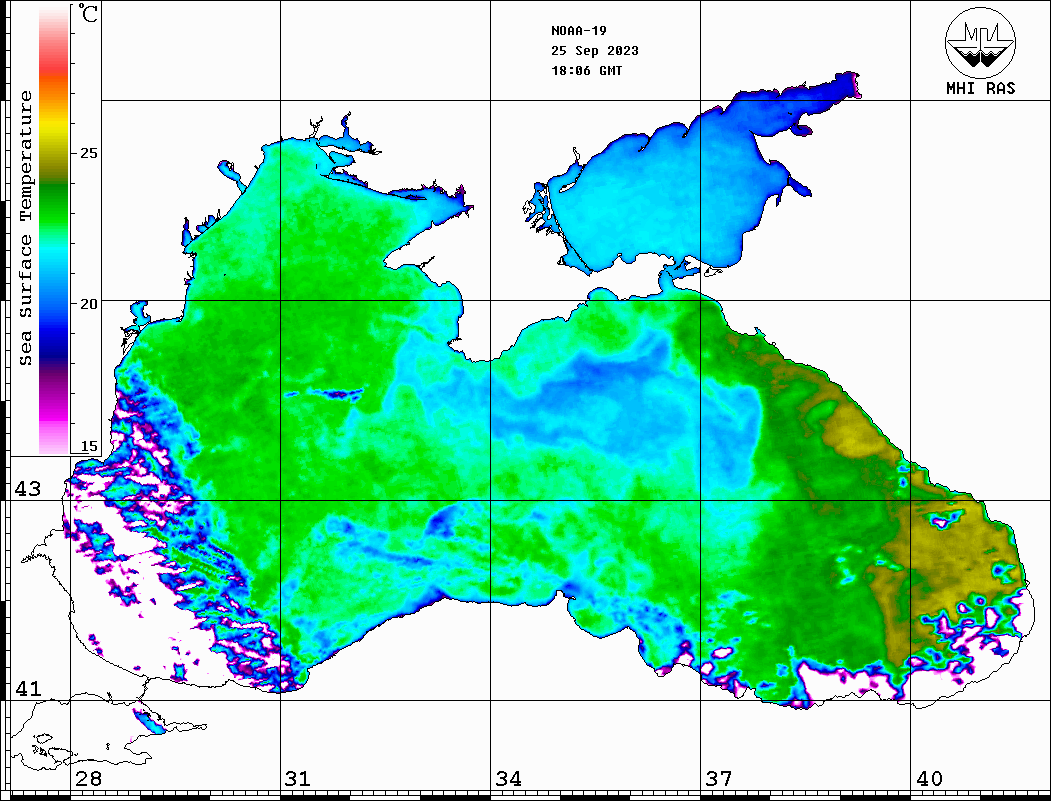Click the '15' value on temperature scale
The height and width of the screenshot is (801, 1051).
pyautogui.click(x=88, y=446)
